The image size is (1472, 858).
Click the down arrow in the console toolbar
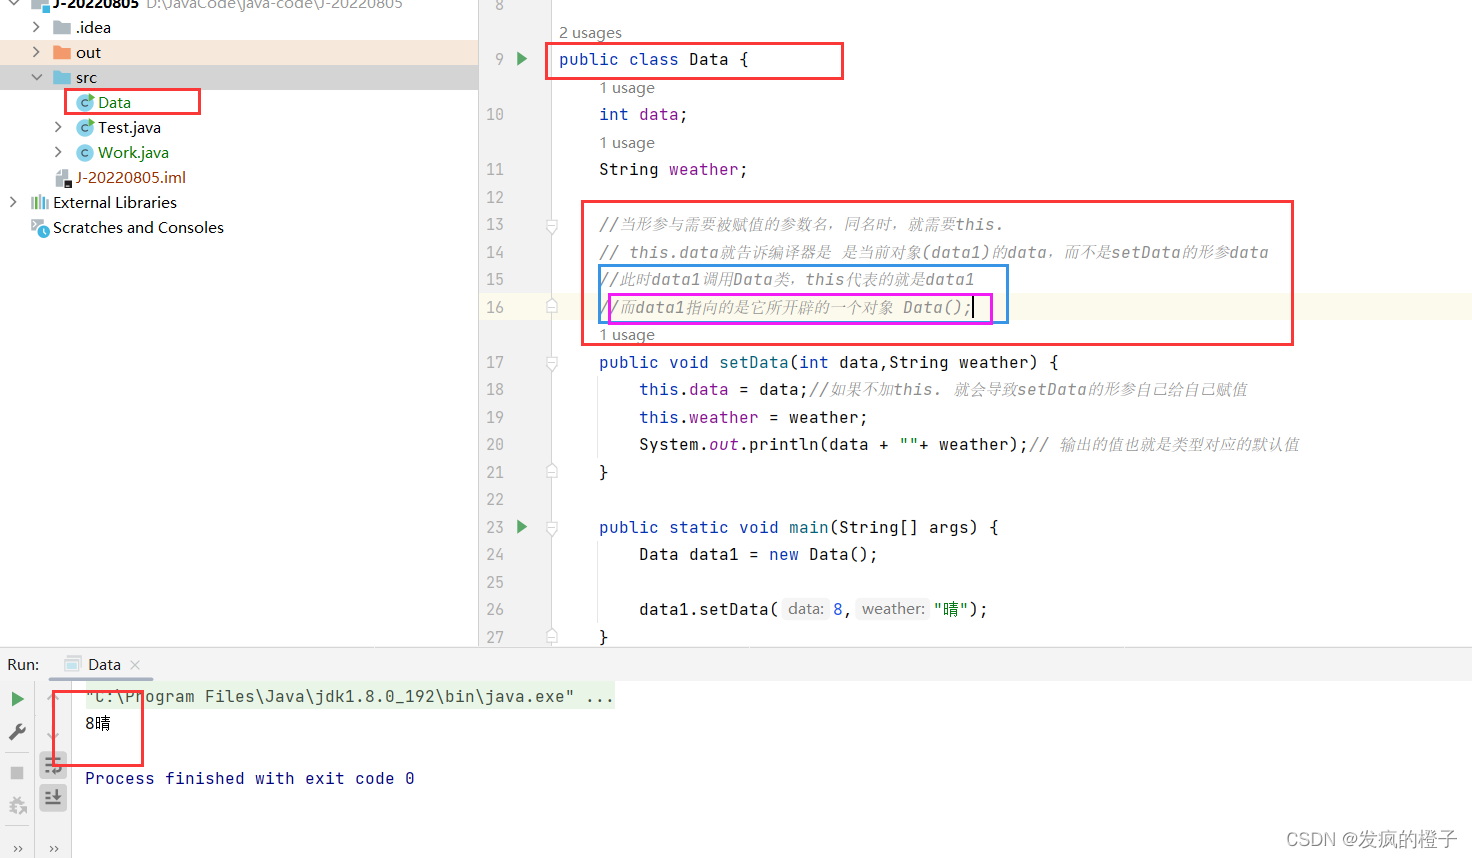[x=54, y=735]
